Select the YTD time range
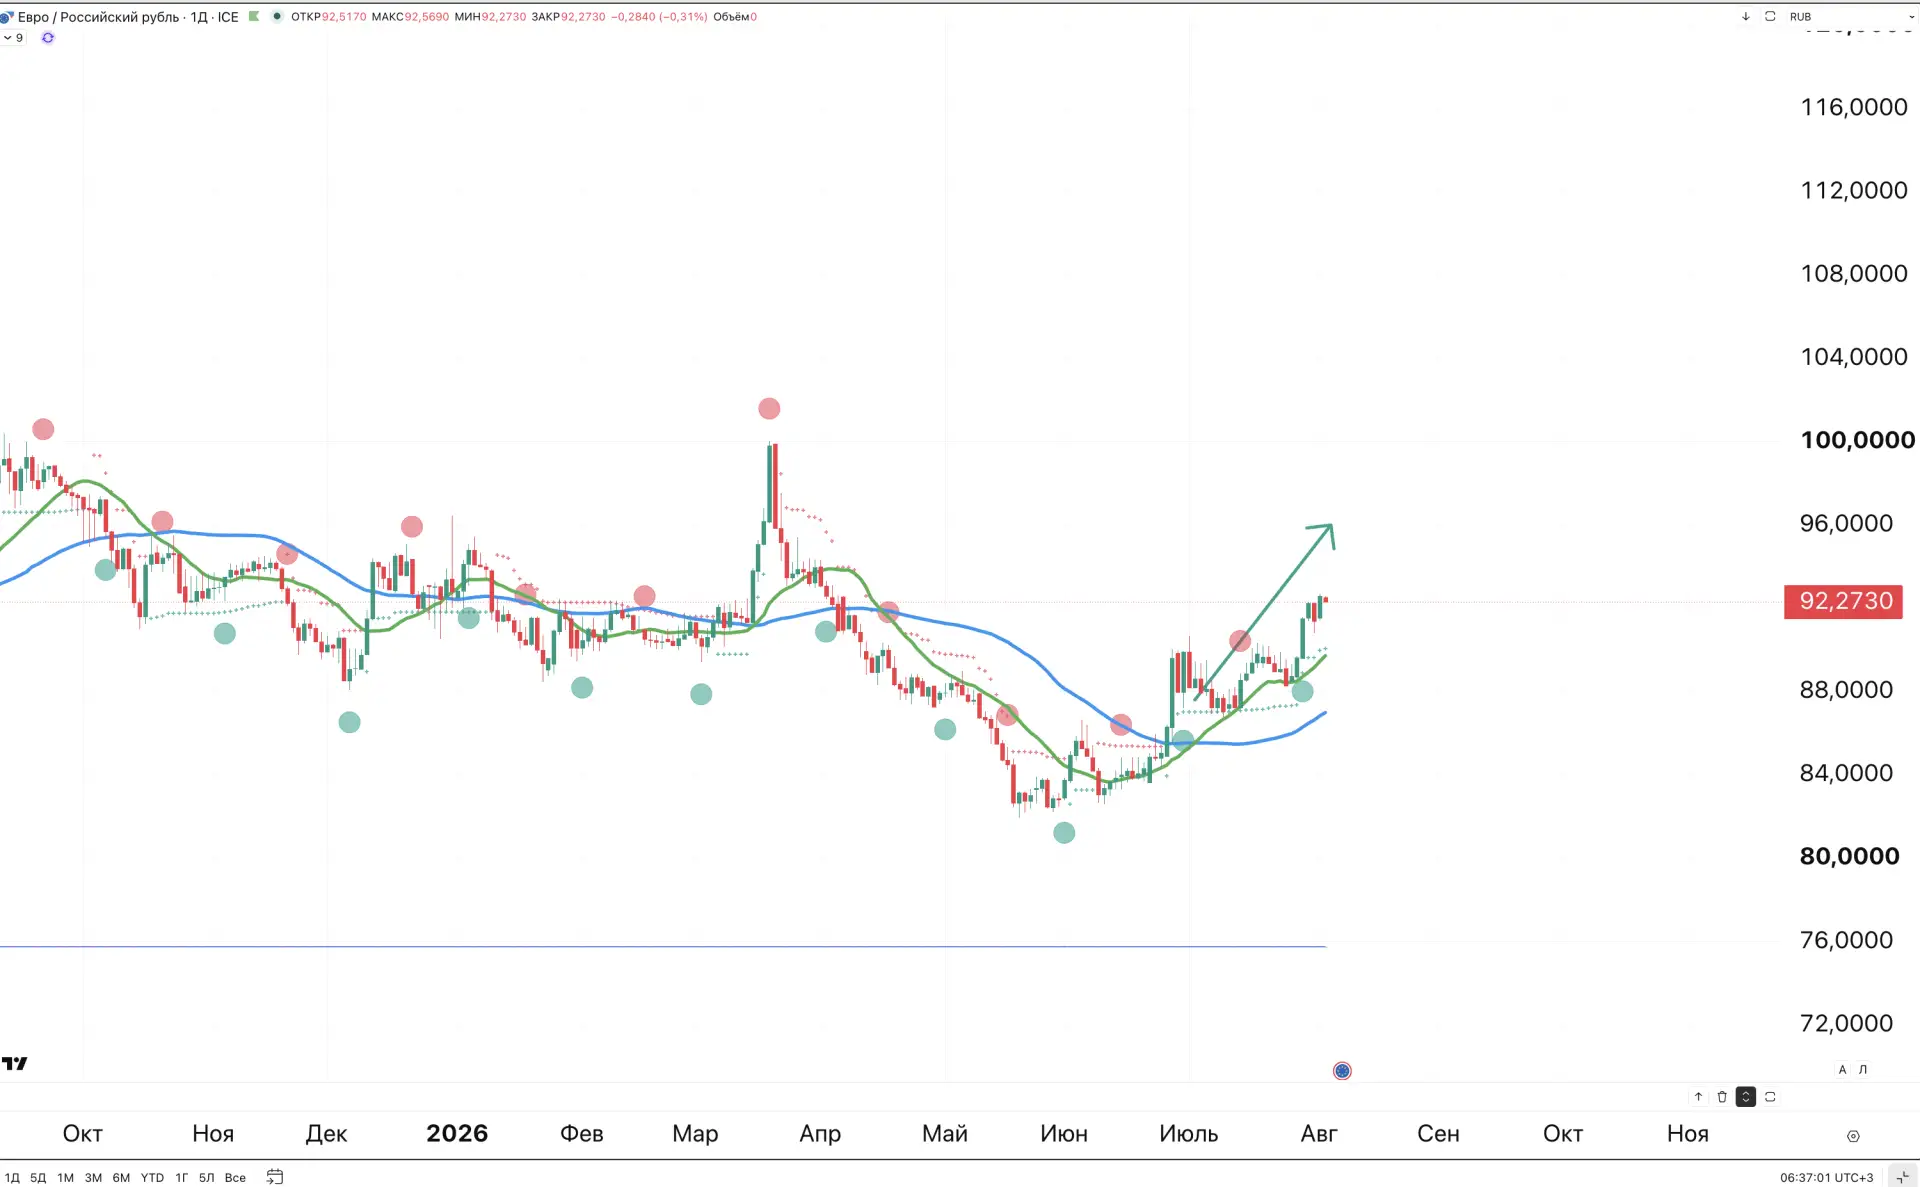The width and height of the screenshot is (1920, 1187). pyautogui.click(x=152, y=1178)
